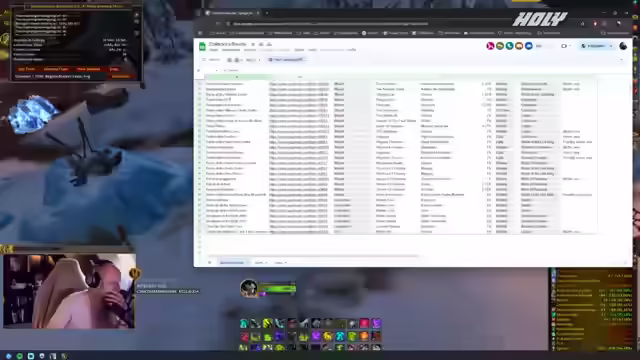Click the green Google Sheets home icon
This screenshot has width=640, height=360.
point(202,47)
